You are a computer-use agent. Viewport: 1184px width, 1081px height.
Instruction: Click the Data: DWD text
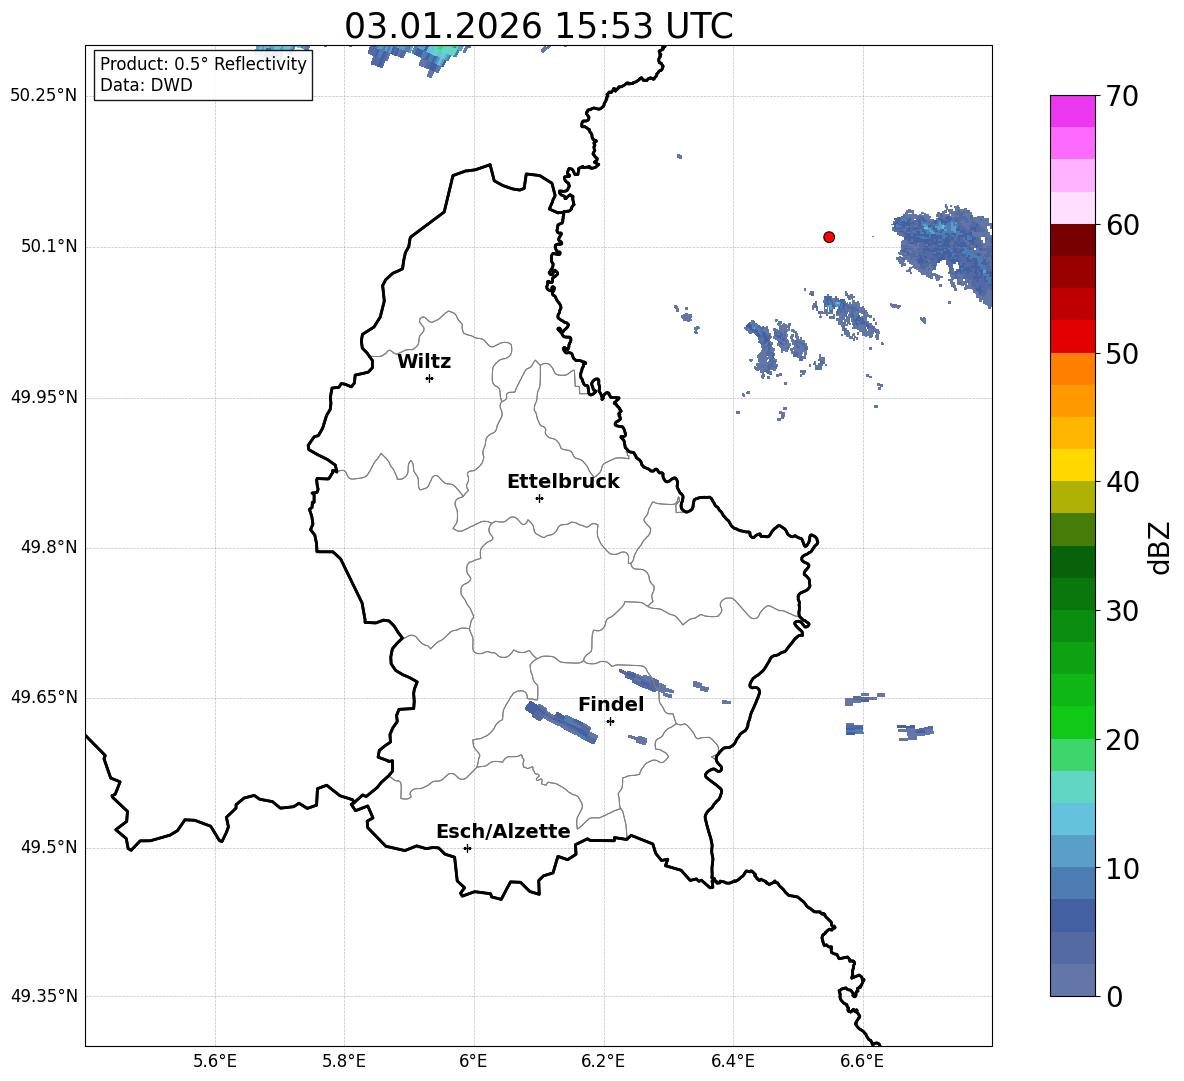pos(146,85)
